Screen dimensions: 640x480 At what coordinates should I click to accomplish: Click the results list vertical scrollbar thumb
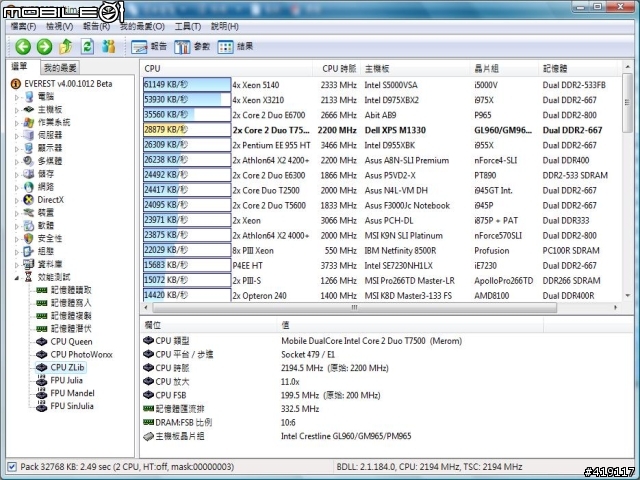(x=628, y=102)
